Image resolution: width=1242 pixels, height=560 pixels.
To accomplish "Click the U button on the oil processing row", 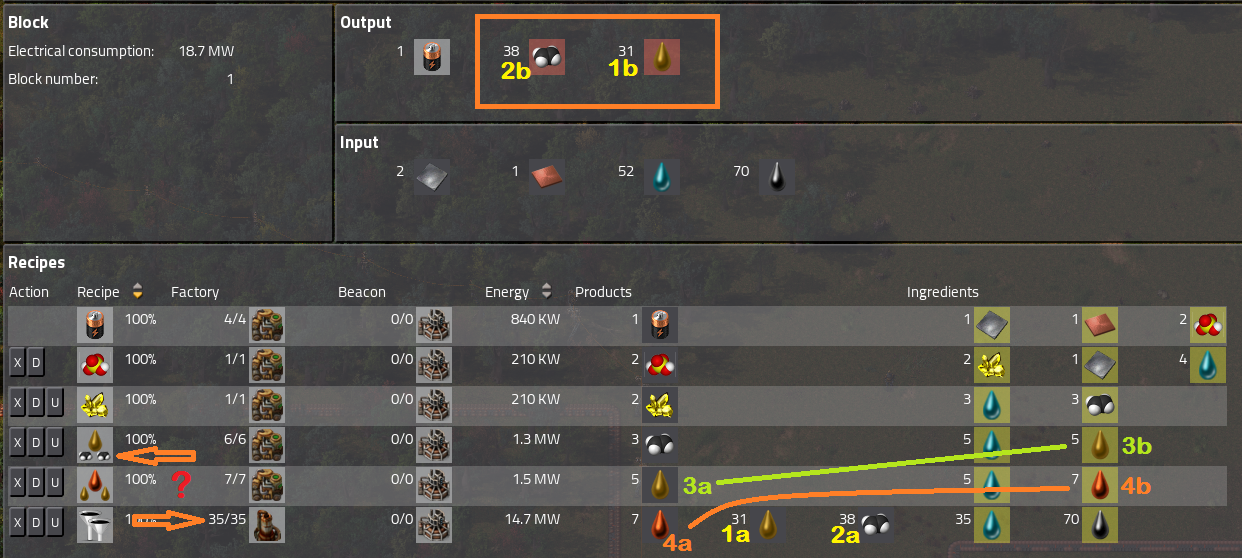I will (x=55, y=522).
